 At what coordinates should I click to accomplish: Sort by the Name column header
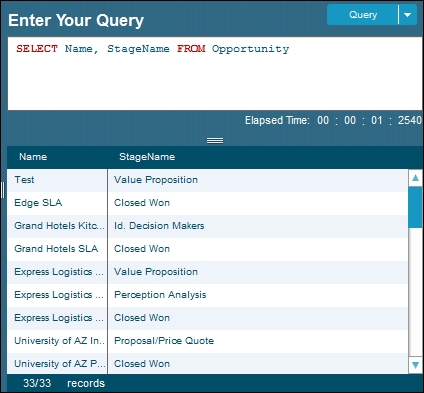(33, 157)
